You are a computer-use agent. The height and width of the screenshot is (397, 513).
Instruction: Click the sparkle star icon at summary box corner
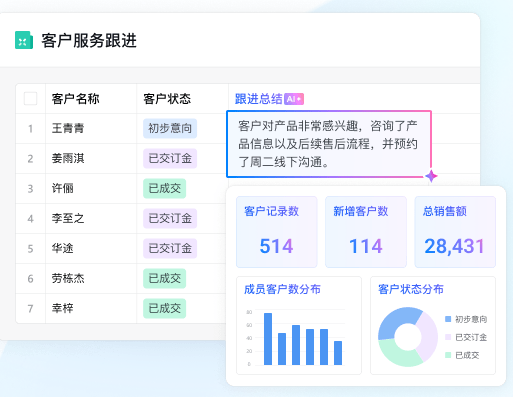431,176
